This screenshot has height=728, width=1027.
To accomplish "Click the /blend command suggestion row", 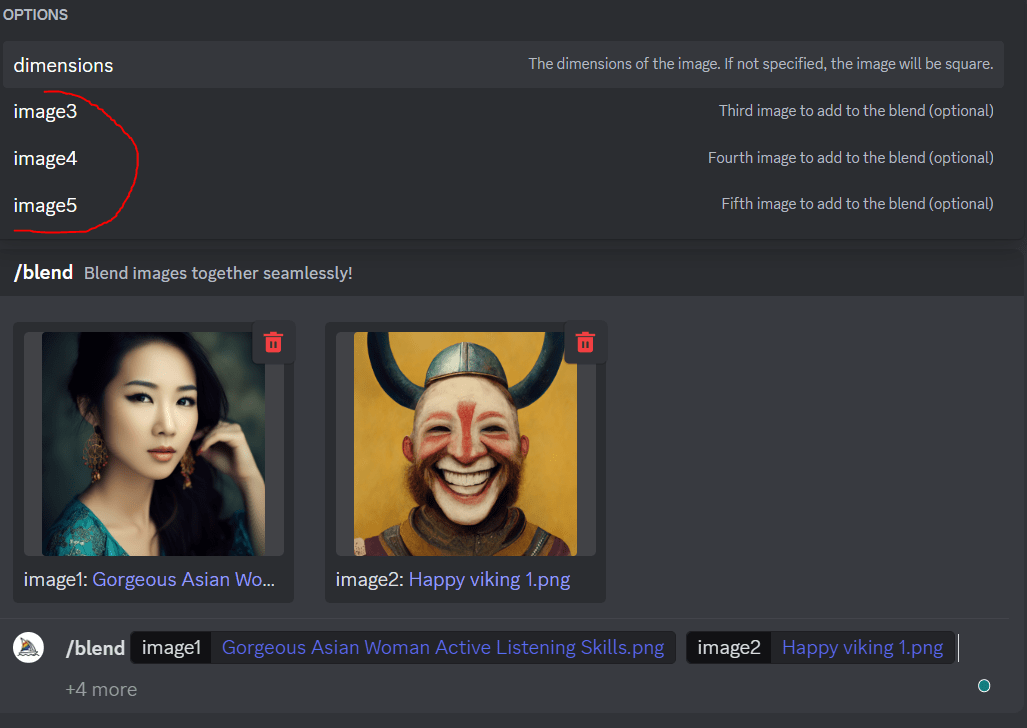I will (511, 273).
